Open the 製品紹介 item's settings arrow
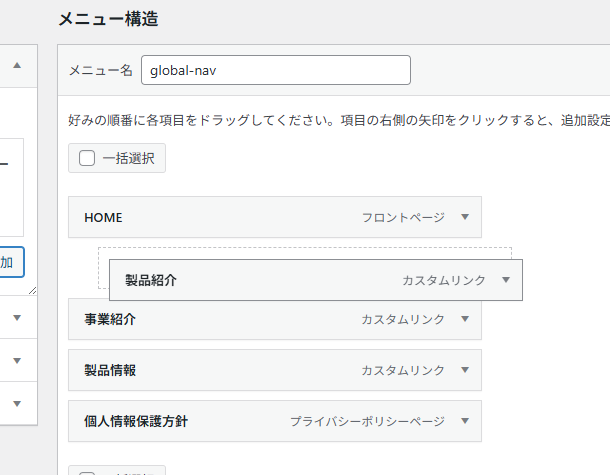This screenshot has width=610, height=475. [x=506, y=280]
